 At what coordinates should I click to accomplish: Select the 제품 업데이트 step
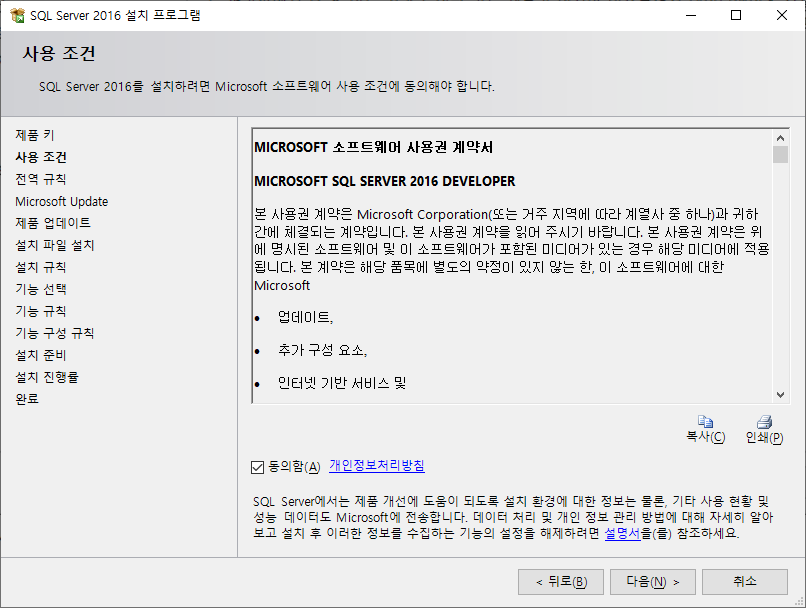coord(53,223)
